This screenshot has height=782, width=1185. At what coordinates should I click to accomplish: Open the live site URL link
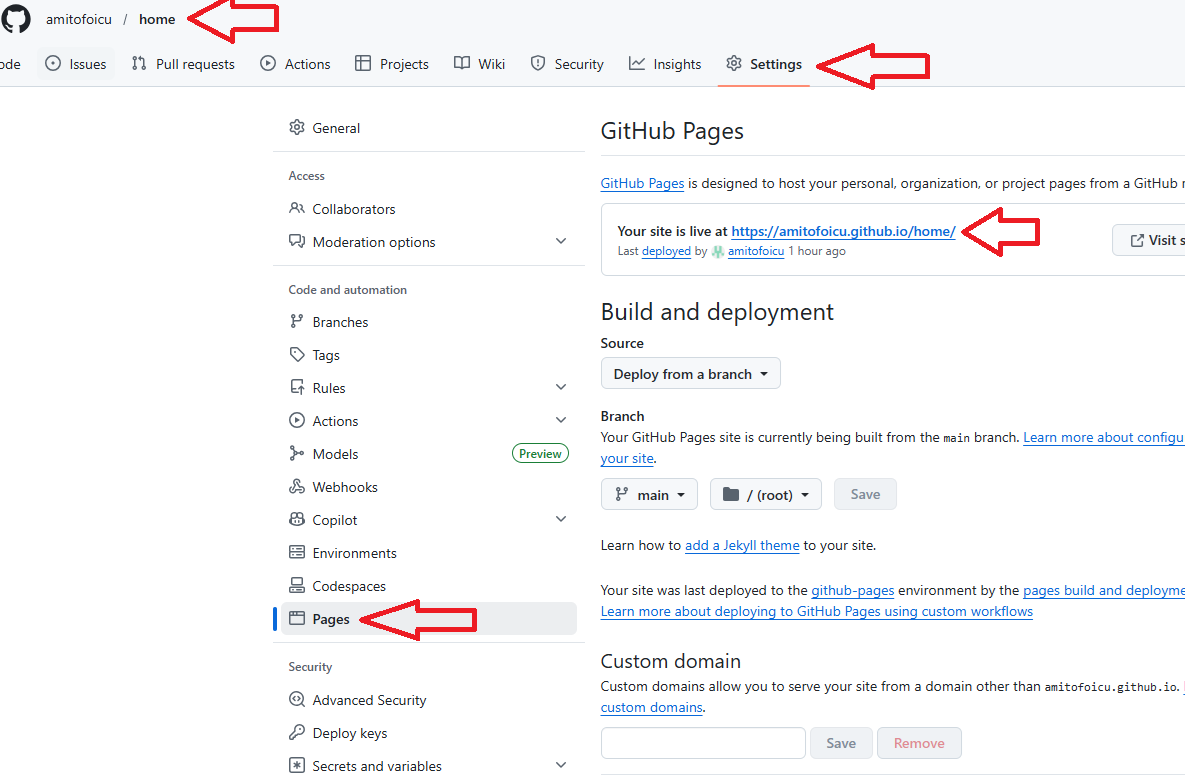point(843,231)
